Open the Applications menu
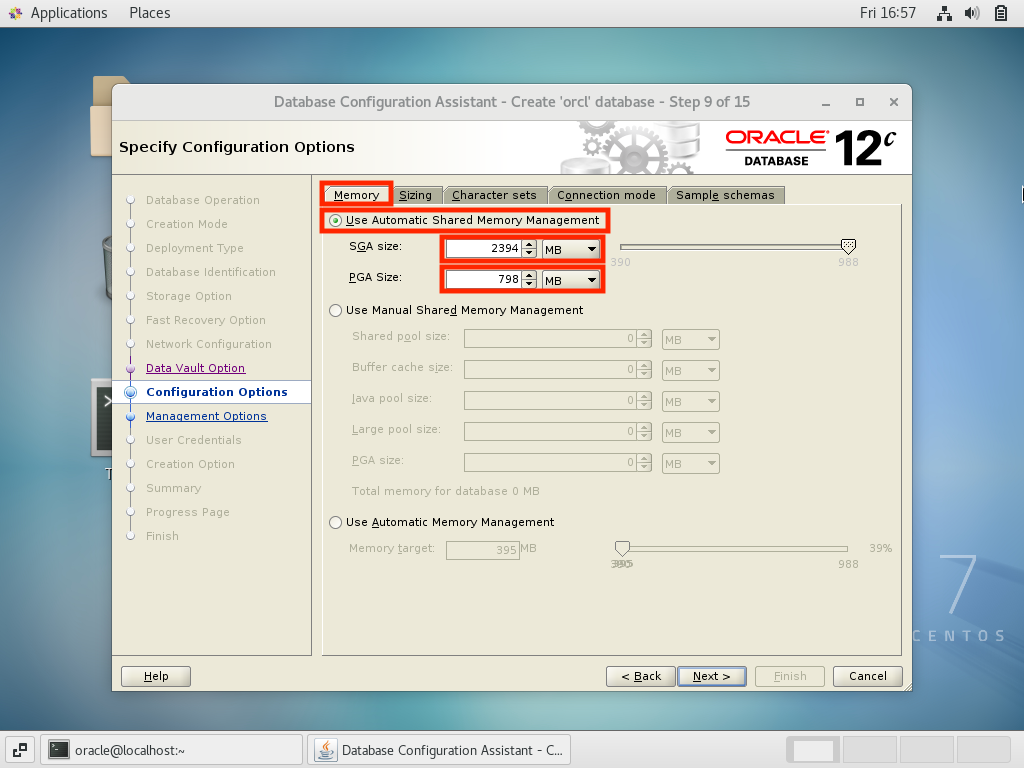This screenshot has width=1024, height=768. coord(69,13)
